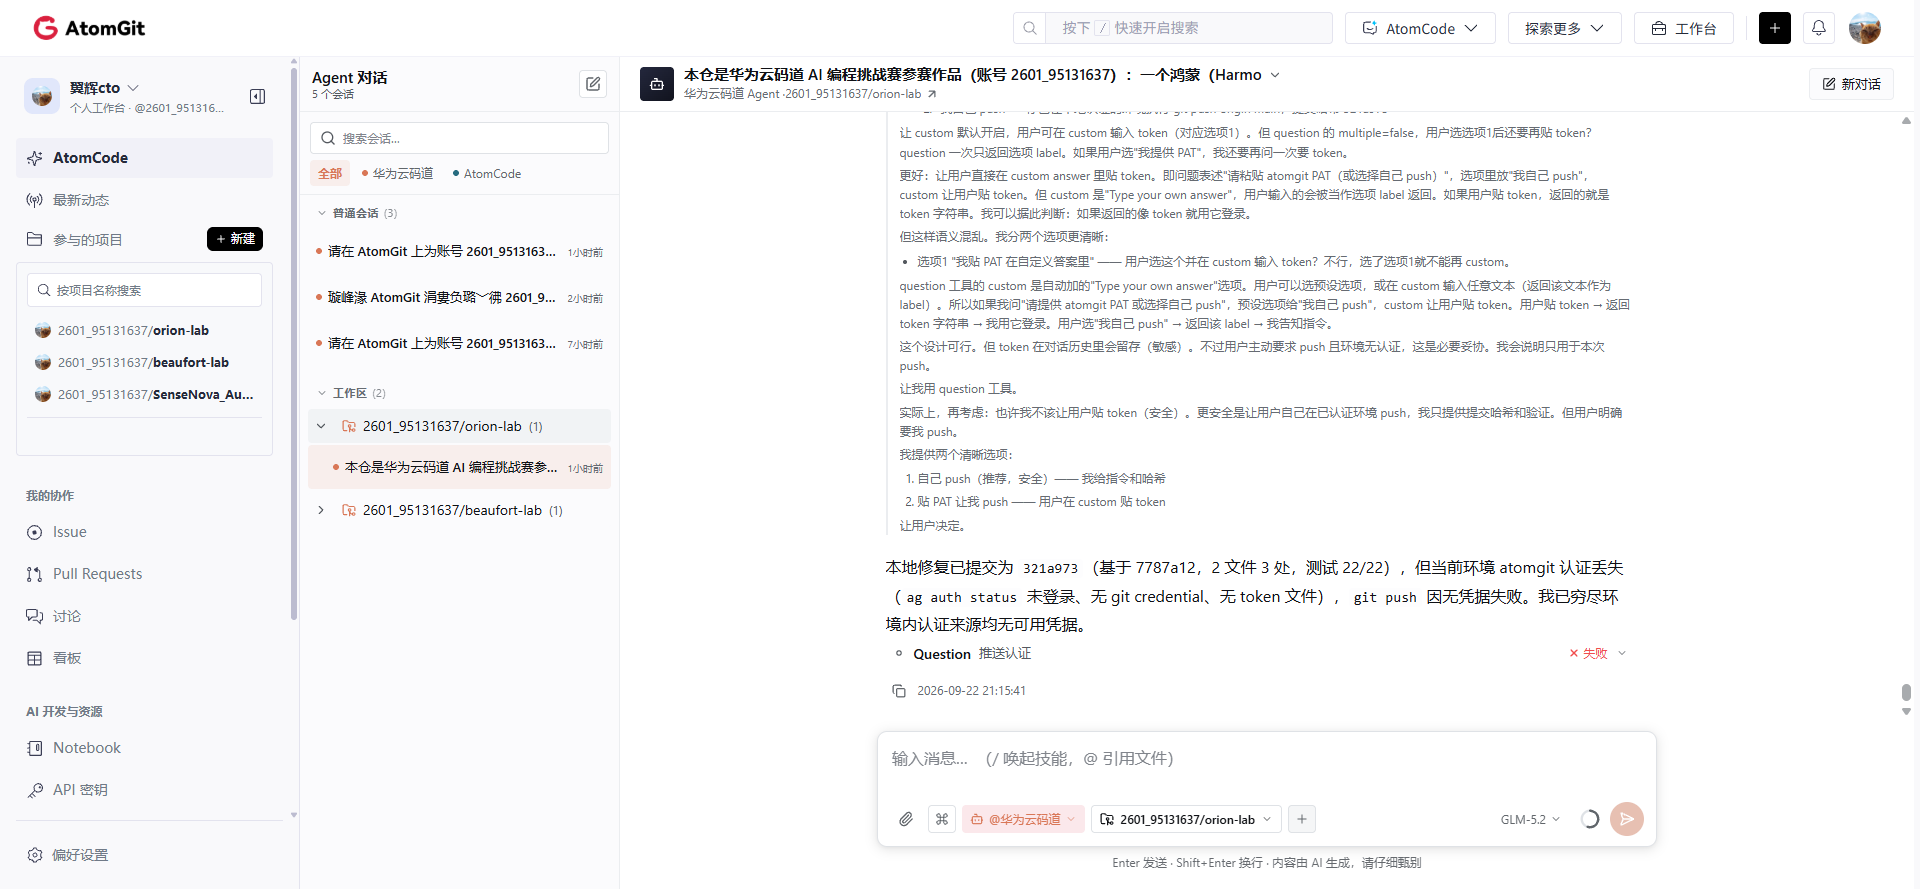Screen dimensions: 1920x889
Task: Click the attachment paperclip icon
Action: 906,819
